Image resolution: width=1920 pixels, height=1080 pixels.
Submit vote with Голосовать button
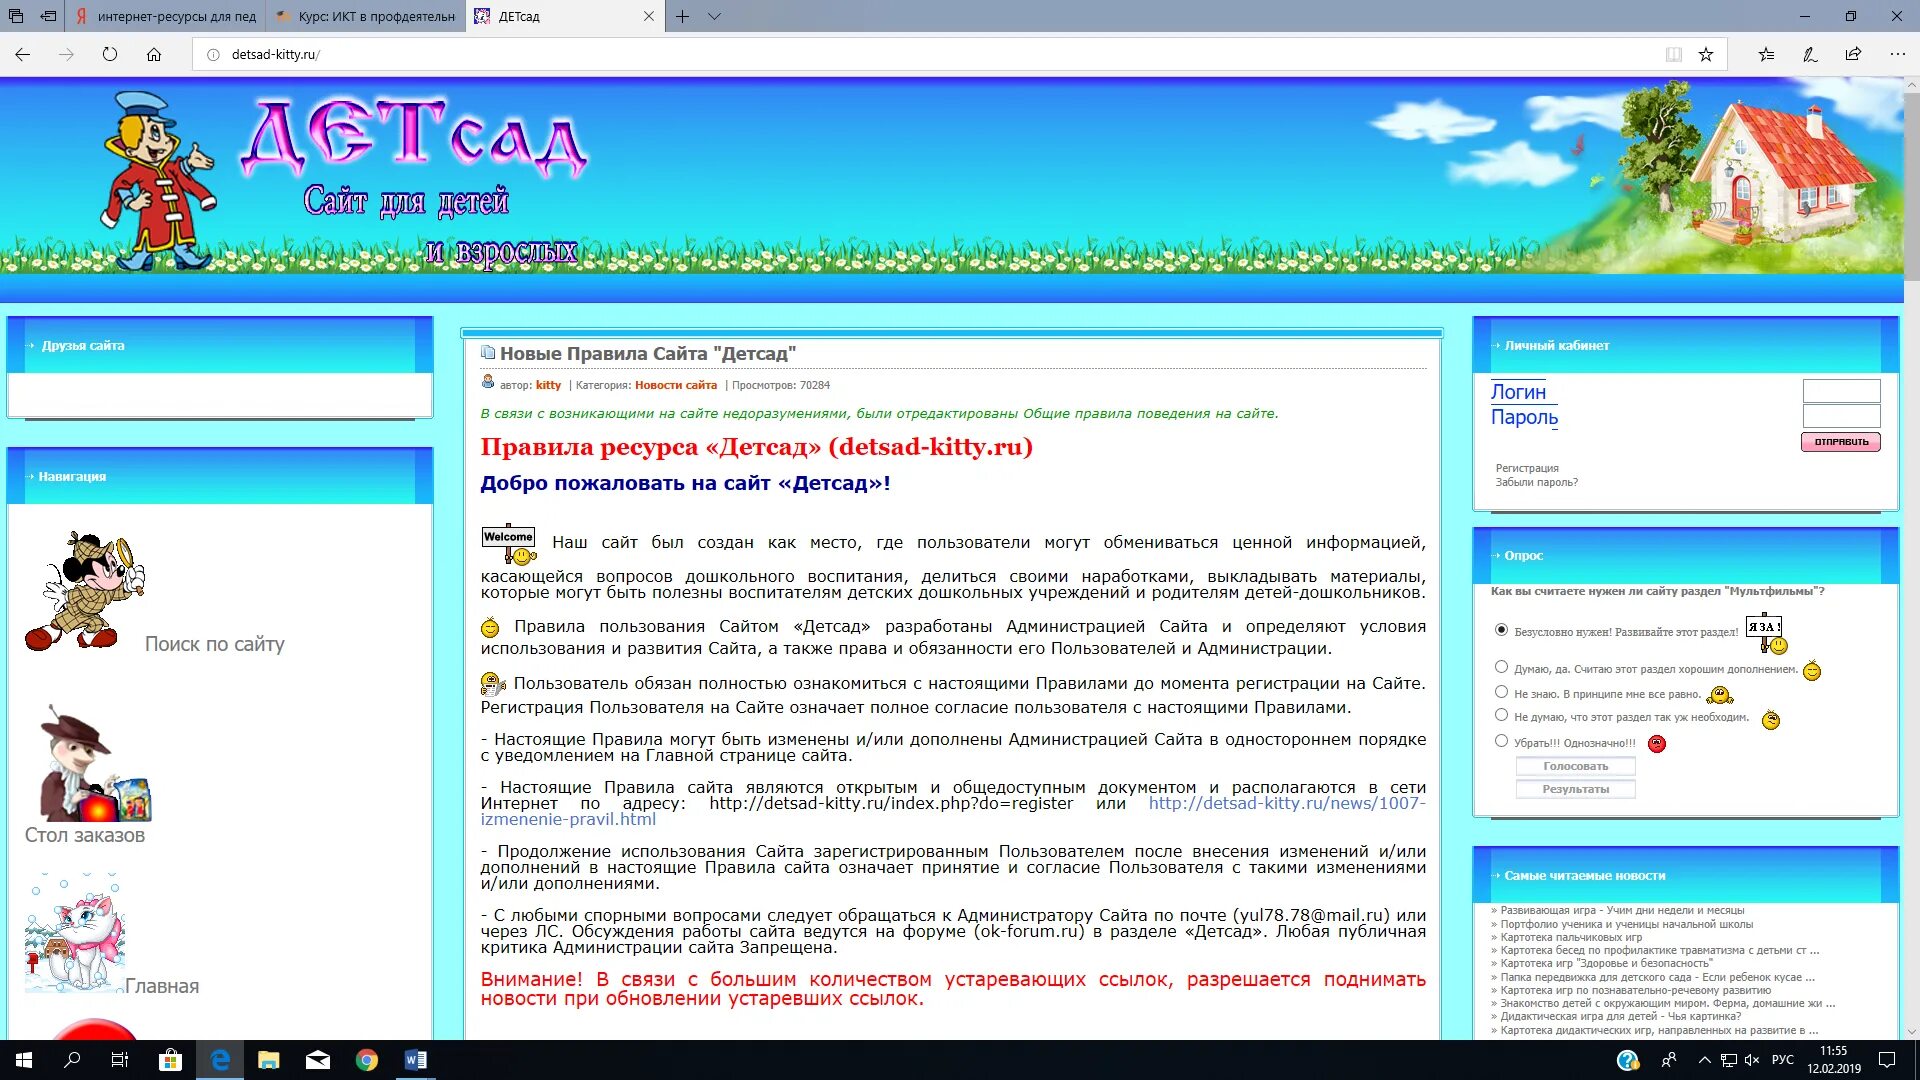(x=1575, y=766)
